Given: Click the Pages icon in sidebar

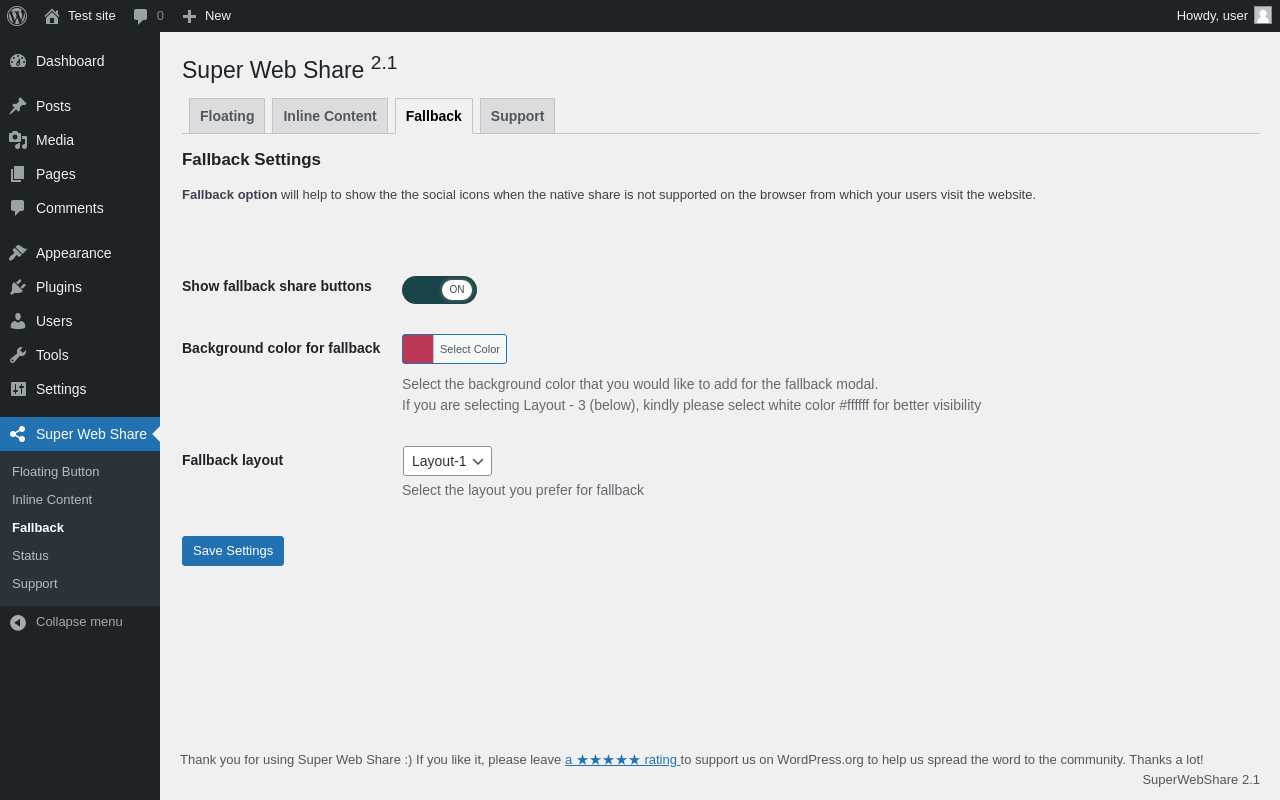Looking at the screenshot, I should (x=18, y=174).
